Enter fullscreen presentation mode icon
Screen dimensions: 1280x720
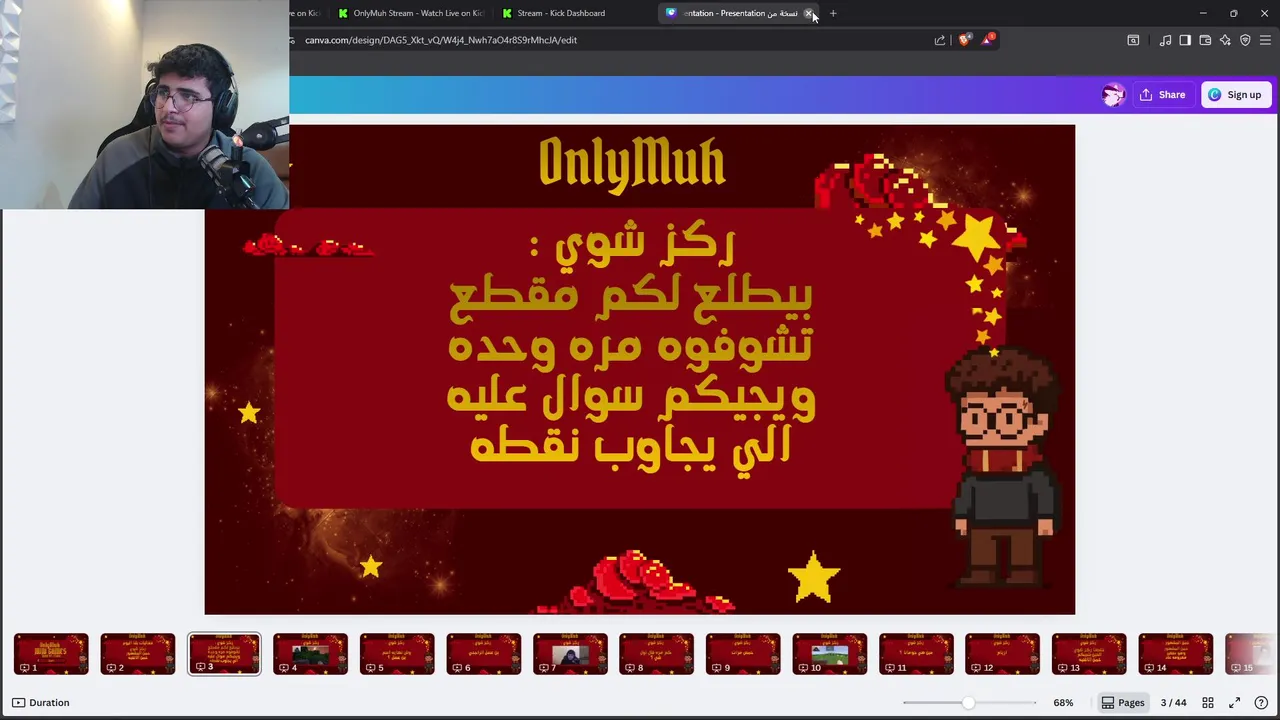click(x=1235, y=703)
